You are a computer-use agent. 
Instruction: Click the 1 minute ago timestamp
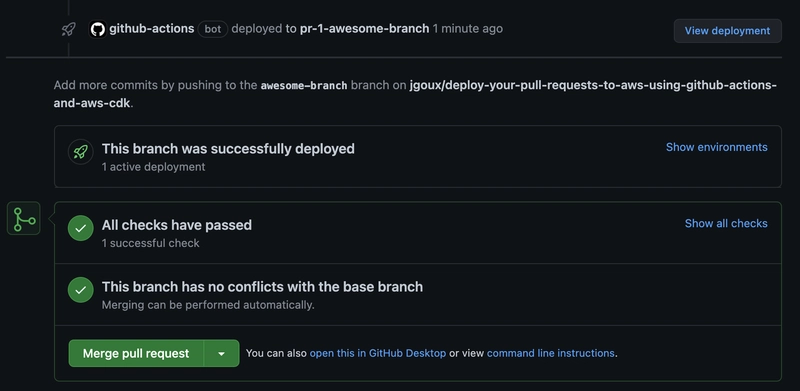point(467,29)
